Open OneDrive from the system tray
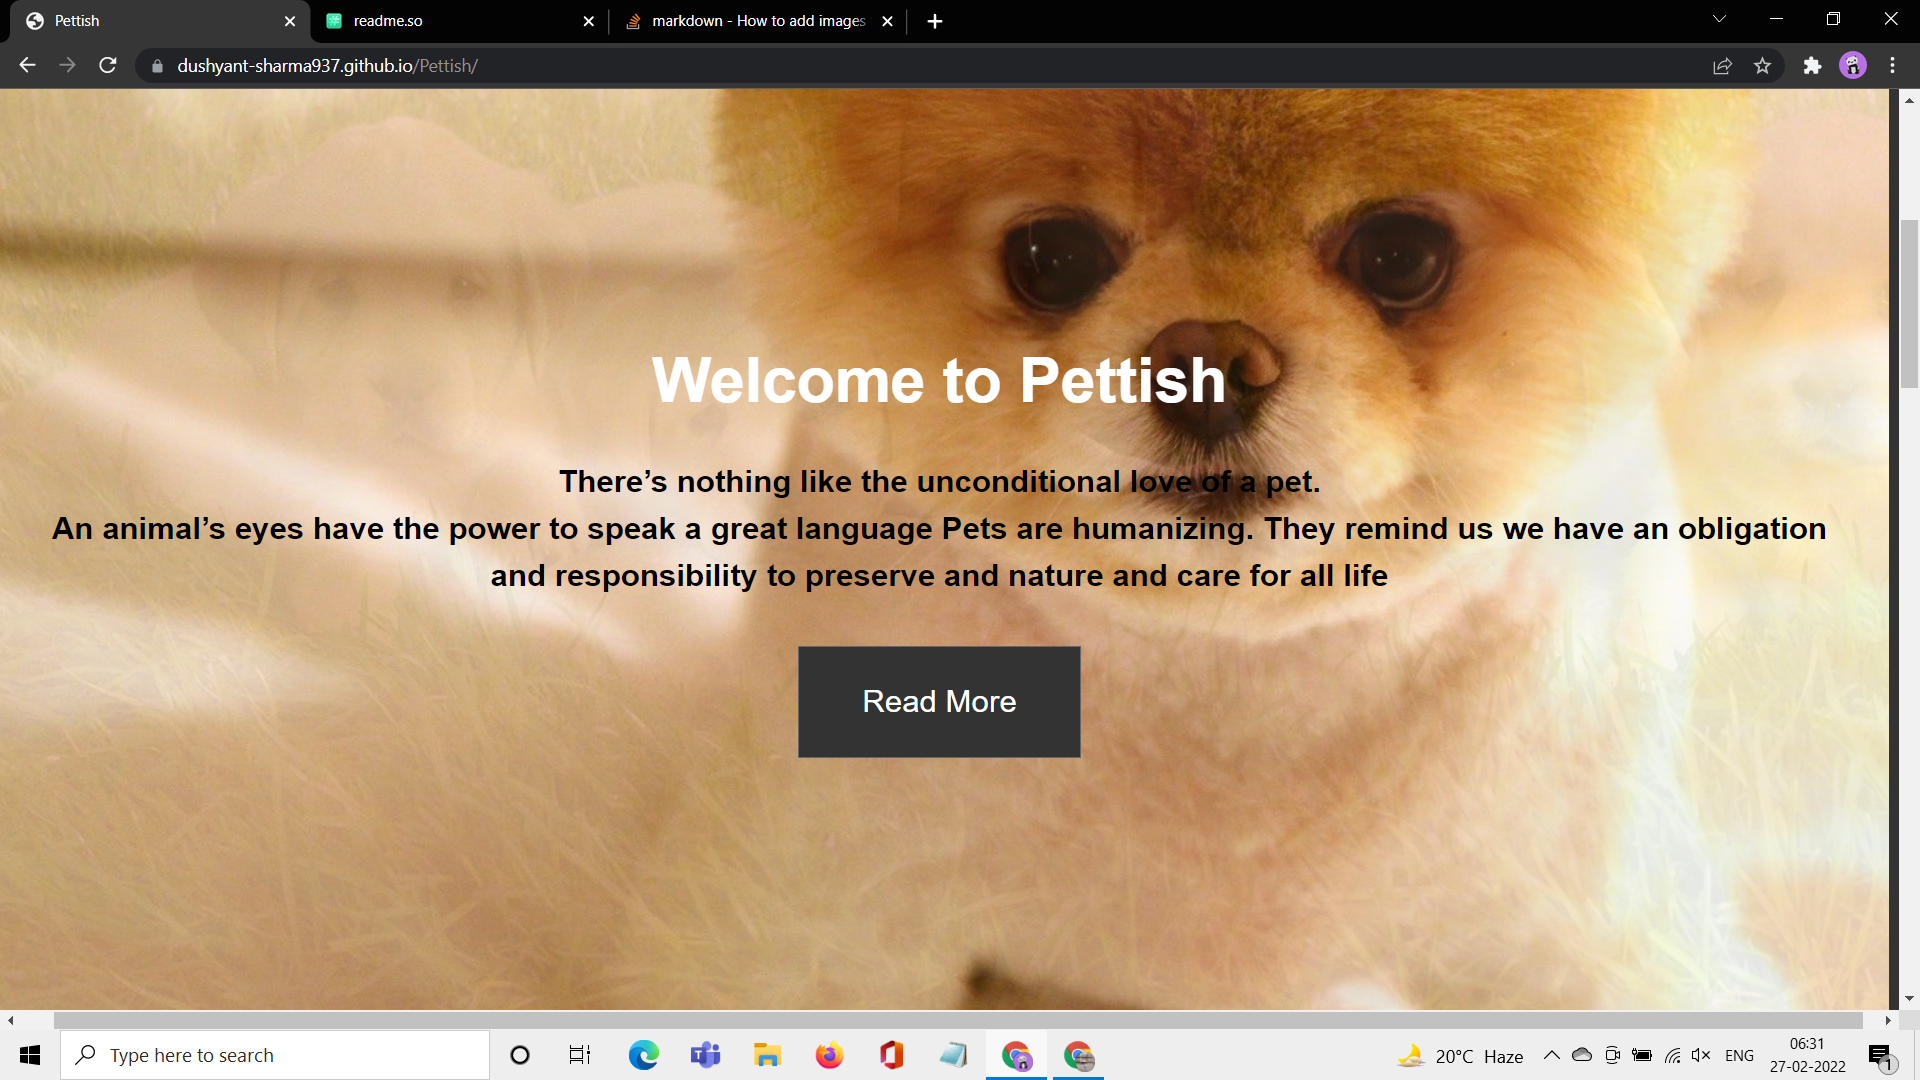 tap(1580, 1055)
